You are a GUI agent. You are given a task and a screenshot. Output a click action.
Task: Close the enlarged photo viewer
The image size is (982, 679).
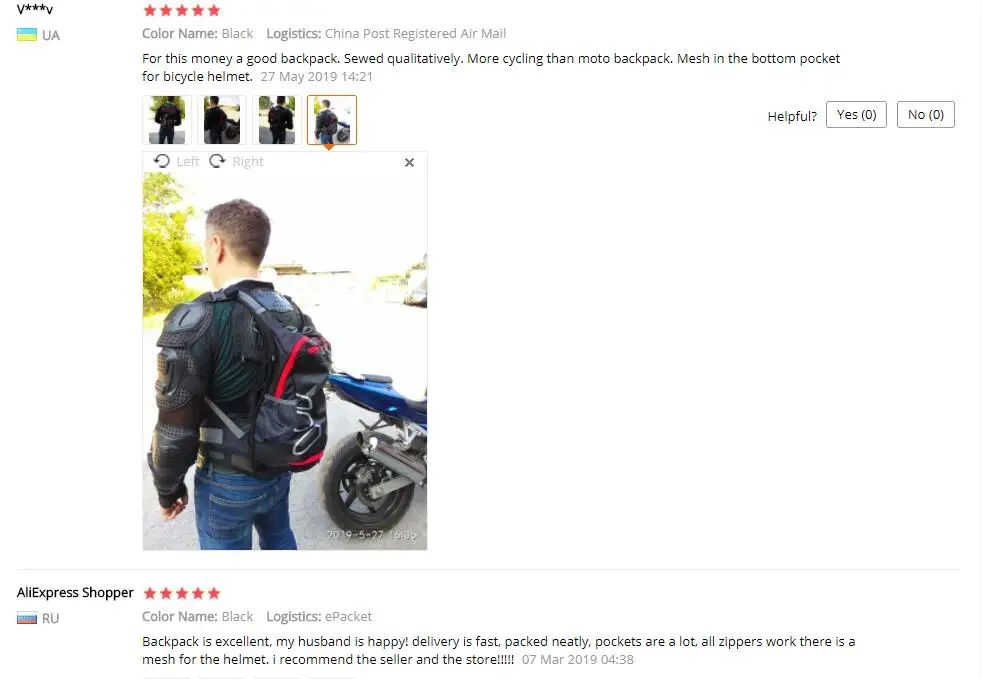(x=410, y=162)
